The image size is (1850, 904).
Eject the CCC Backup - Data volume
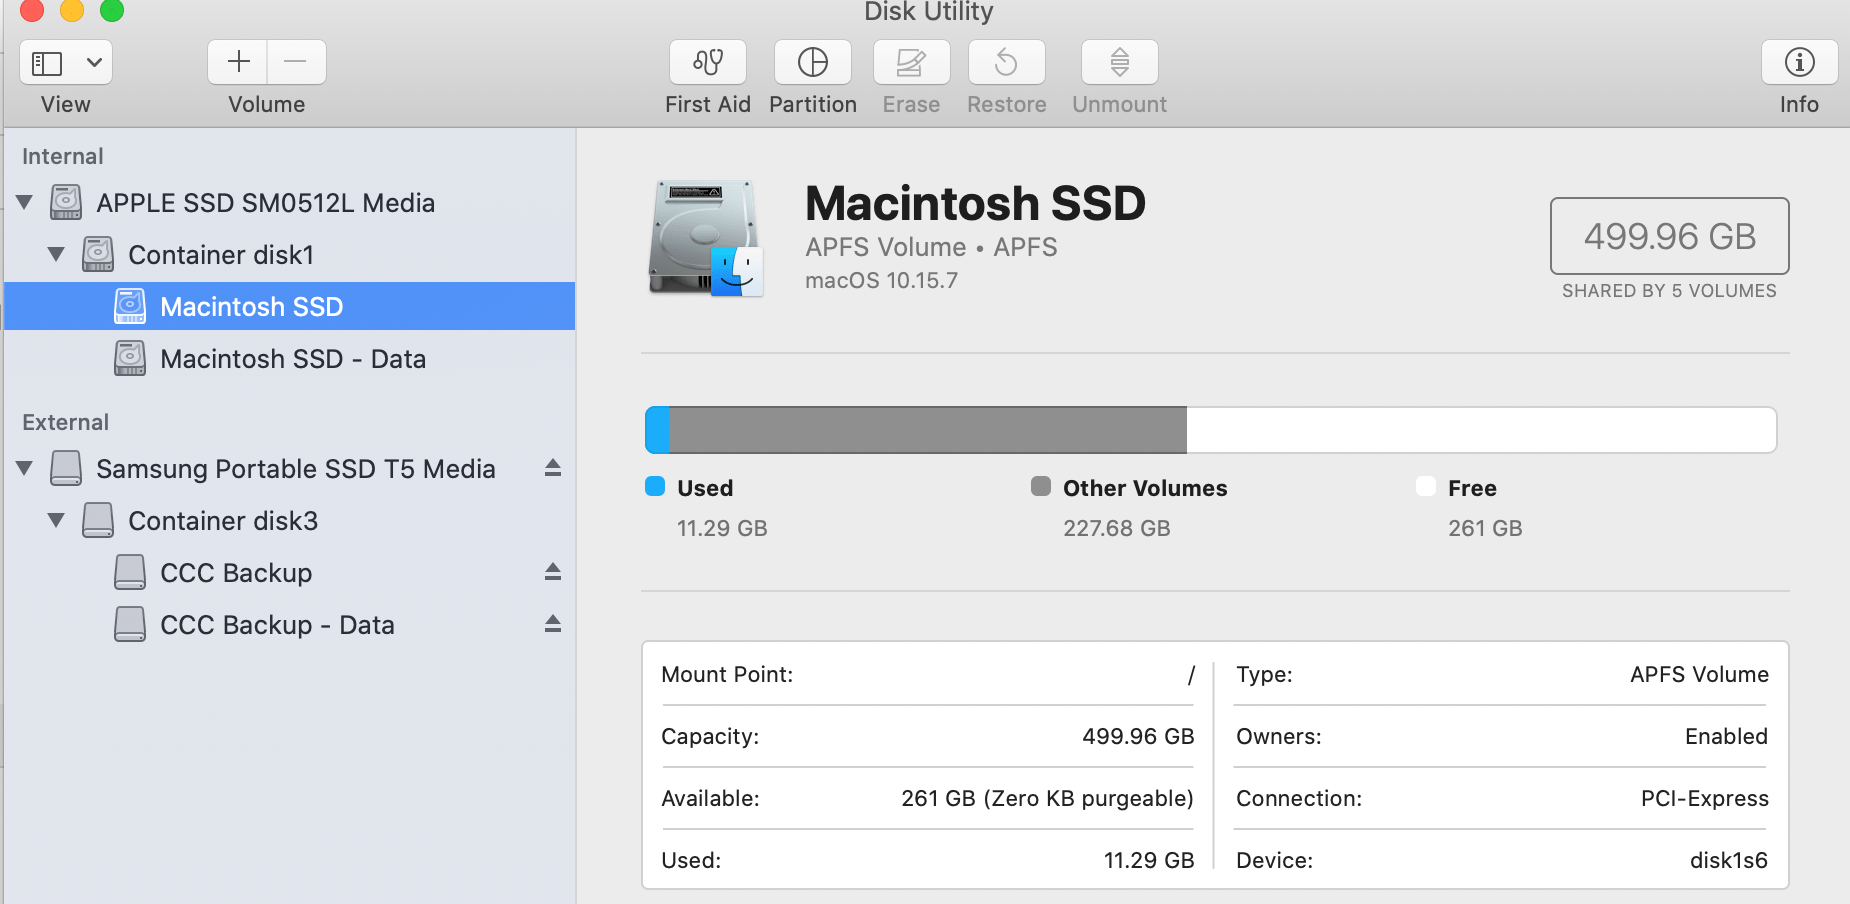tap(553, 624)
